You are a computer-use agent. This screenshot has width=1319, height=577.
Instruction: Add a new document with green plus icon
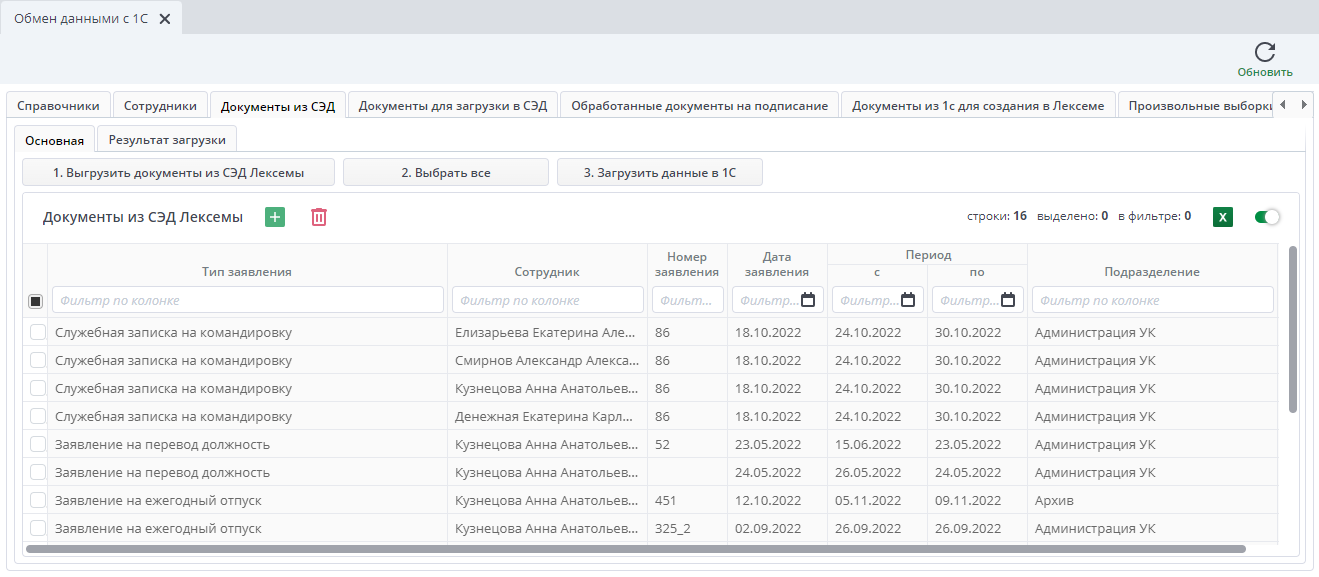[x=275, y=217]
